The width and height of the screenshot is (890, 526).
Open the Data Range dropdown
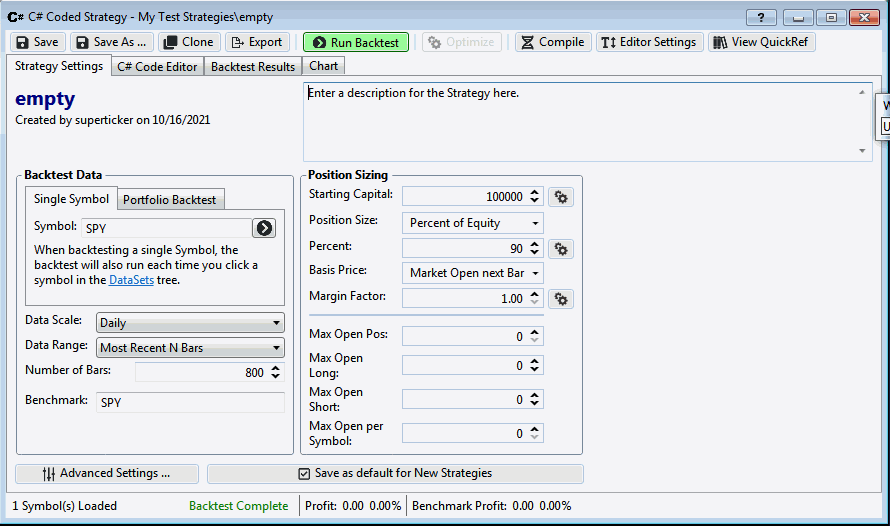(x=190, y=348)
